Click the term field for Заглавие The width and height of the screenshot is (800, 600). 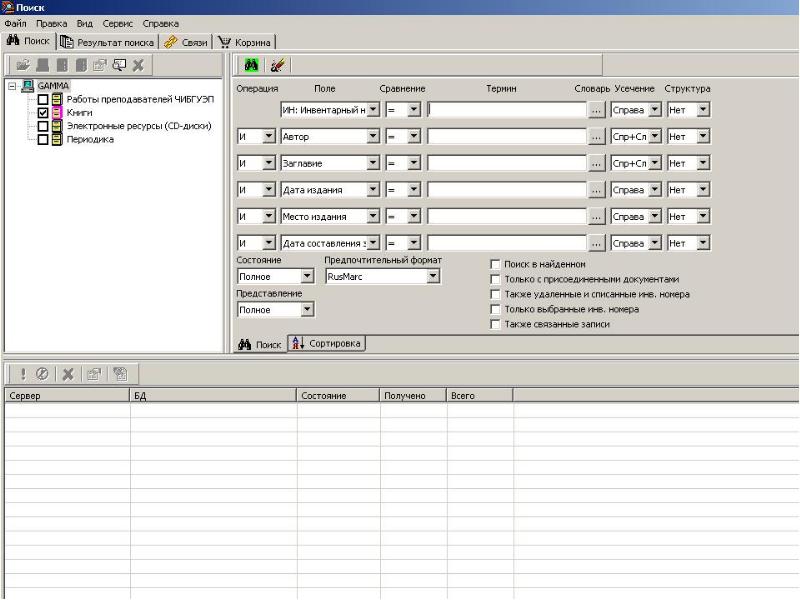coord(507,163)
